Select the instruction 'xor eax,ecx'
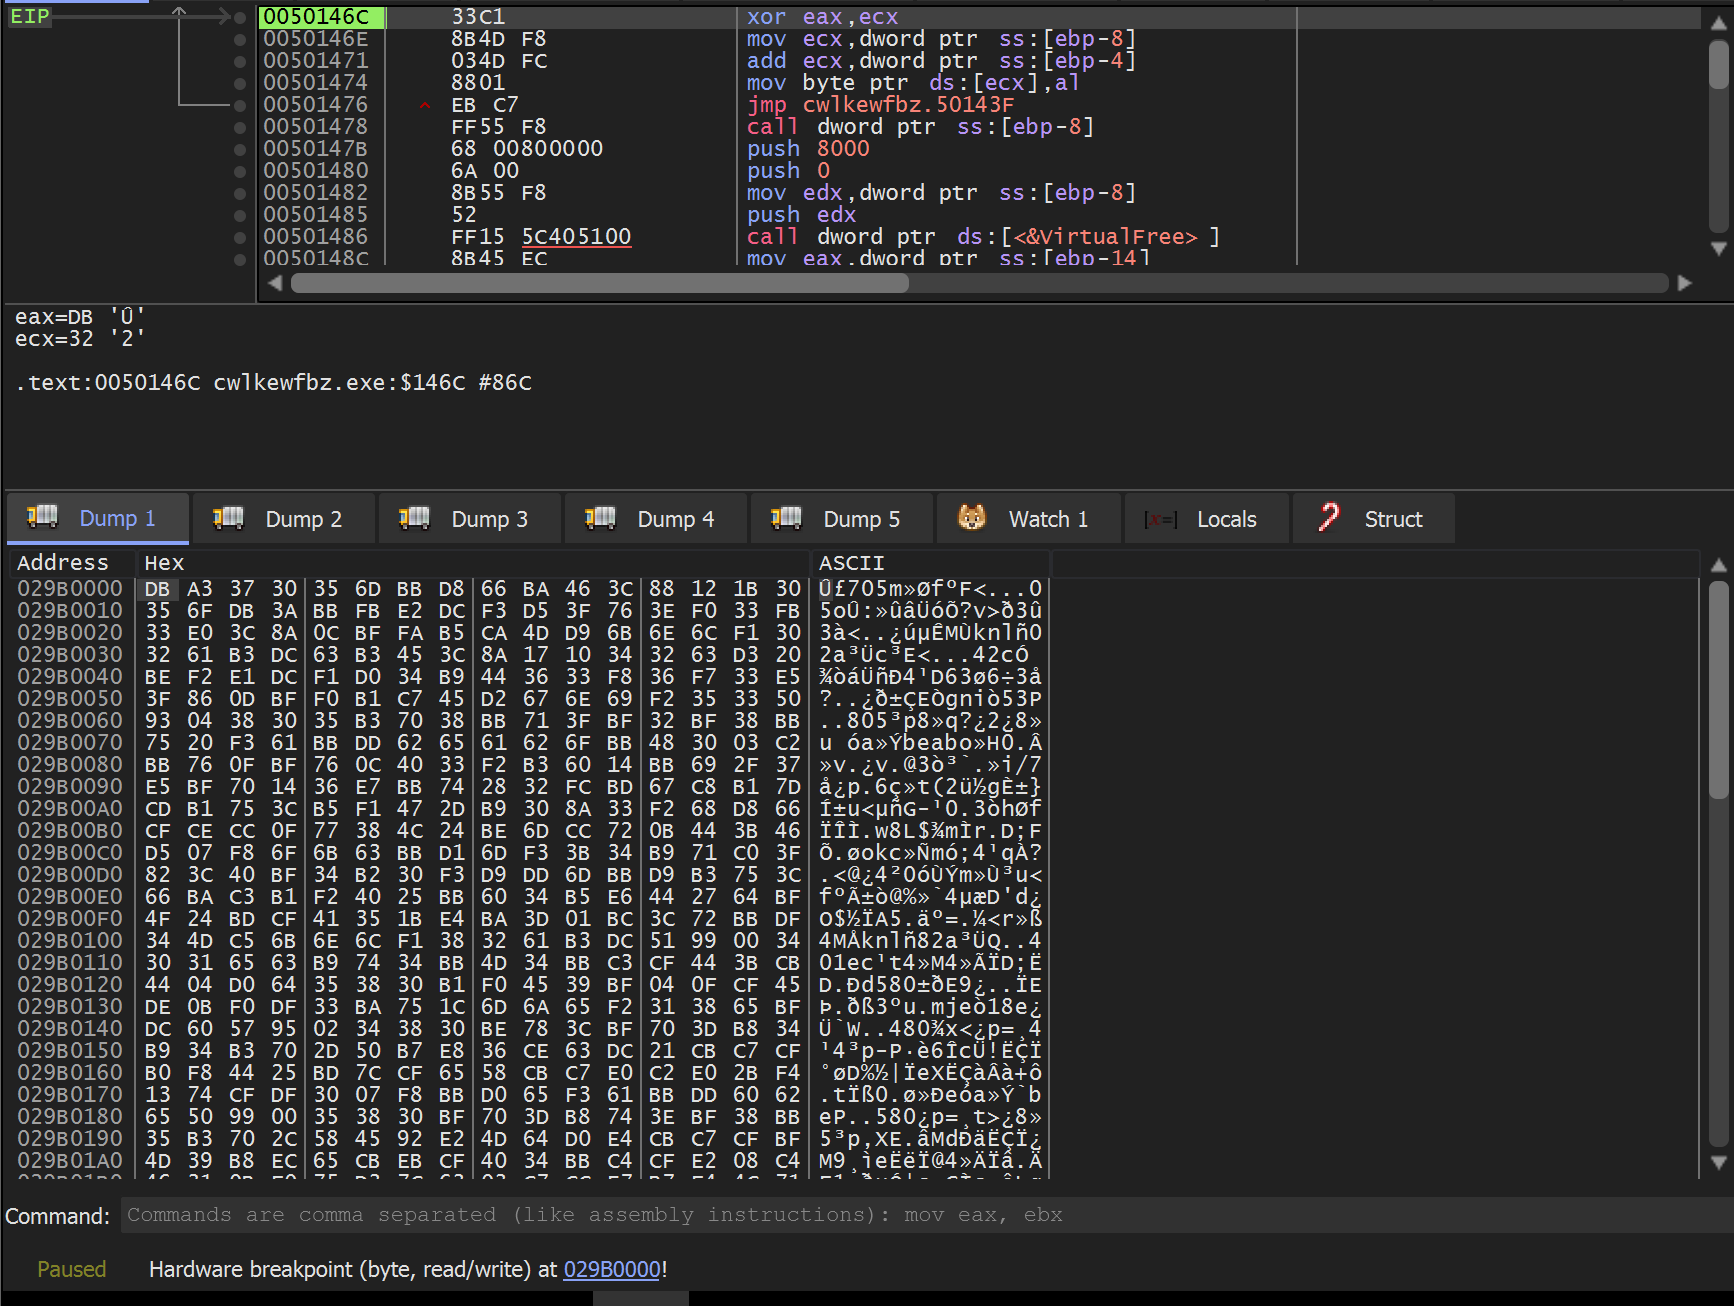 [822, 17]
